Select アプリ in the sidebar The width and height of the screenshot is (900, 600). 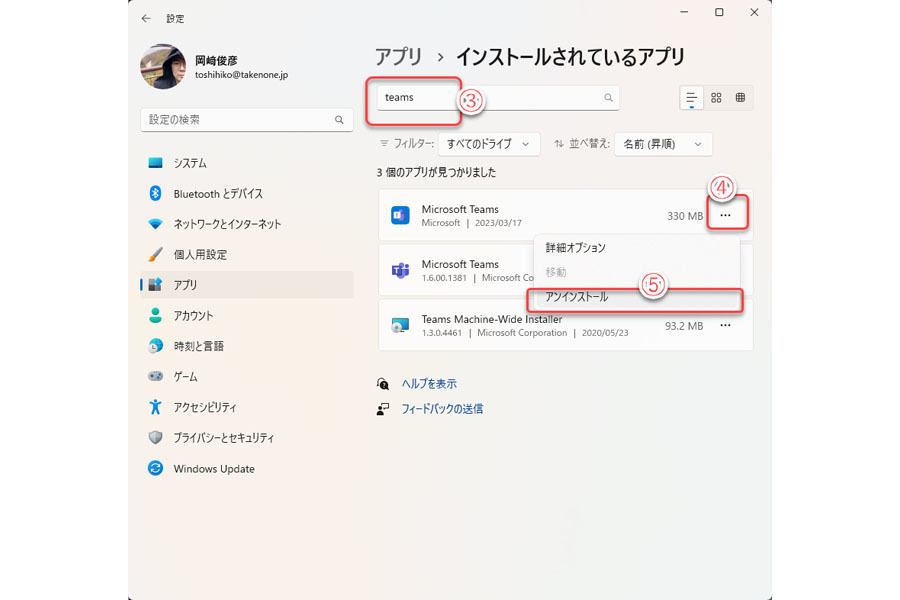pos(247,285)
